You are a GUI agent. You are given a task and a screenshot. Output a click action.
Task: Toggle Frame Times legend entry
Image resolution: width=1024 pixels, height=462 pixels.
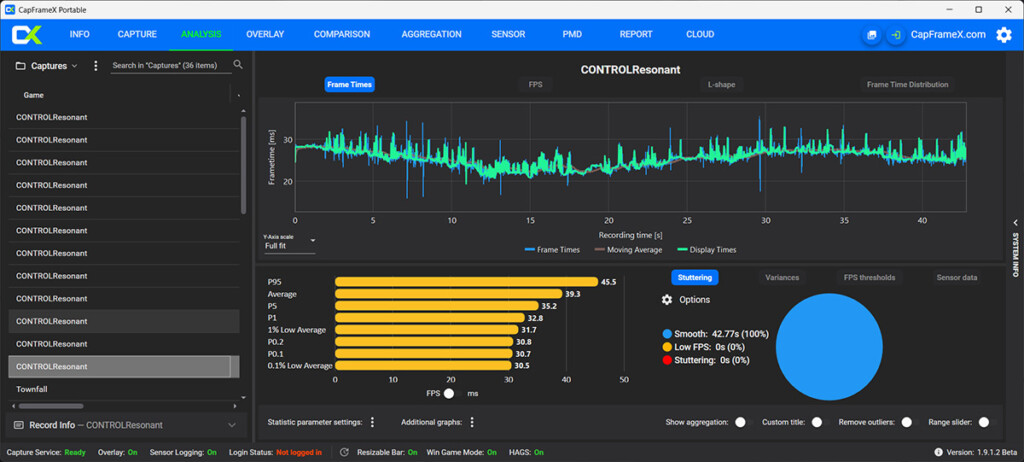pos(552,250)
